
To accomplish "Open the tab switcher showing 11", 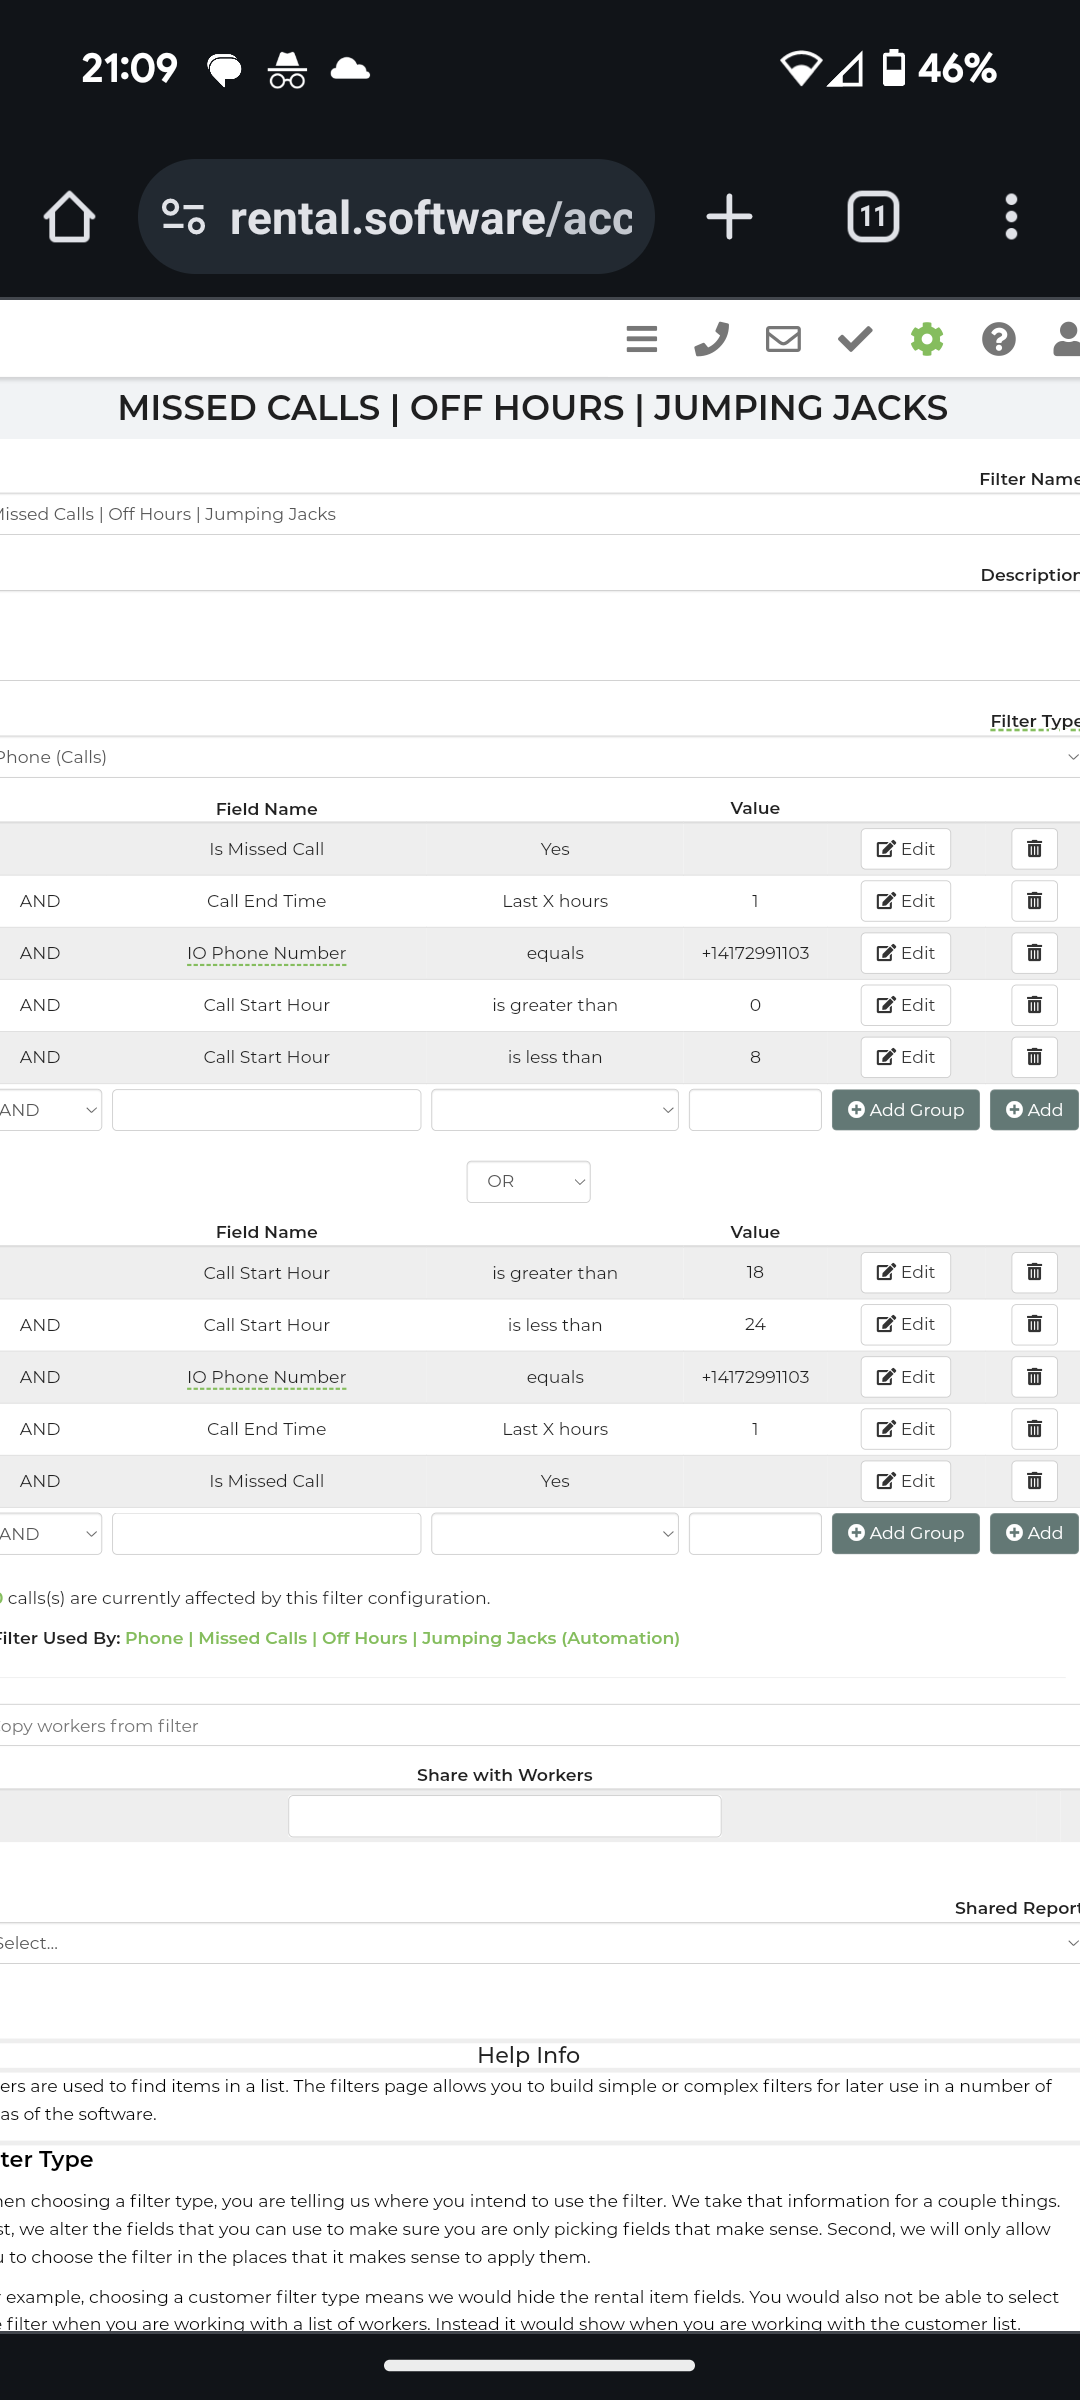I will click(x=873, y=217).
